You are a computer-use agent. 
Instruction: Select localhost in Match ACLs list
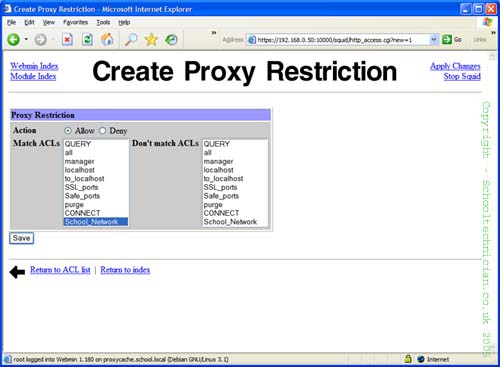click(96, 170)
